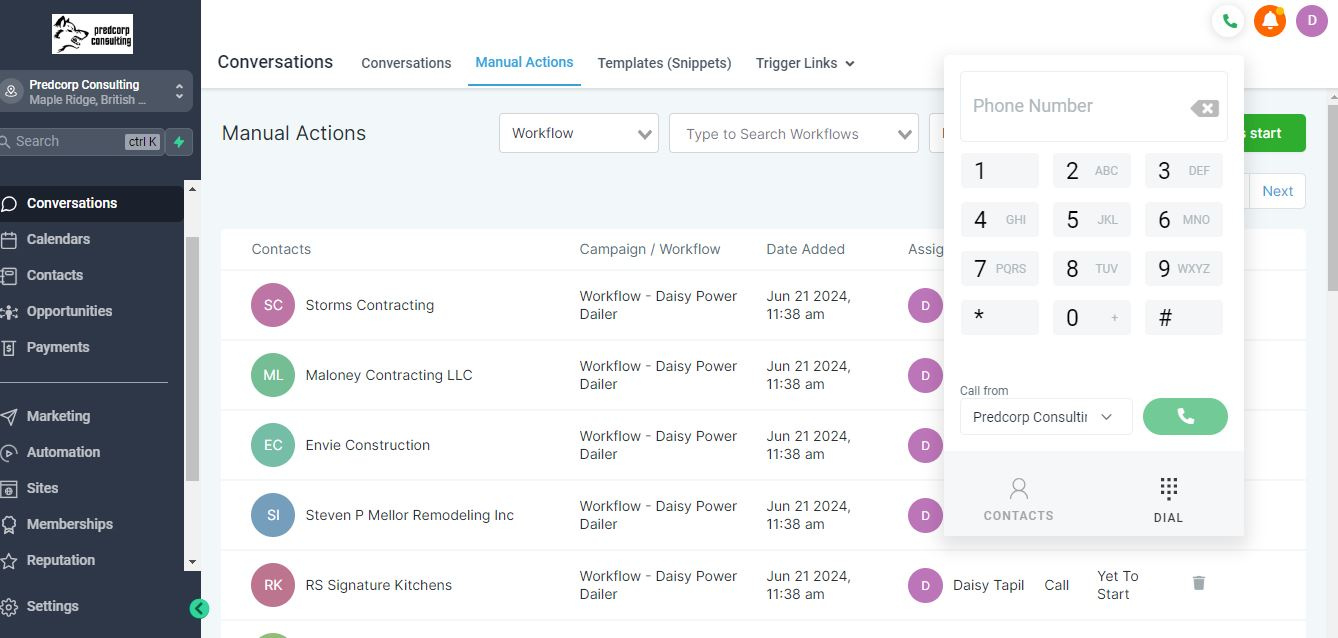The width and height of the screenshot is (1338, 638).
Task: Click the Next pagination button
Action: [1277, 191]
